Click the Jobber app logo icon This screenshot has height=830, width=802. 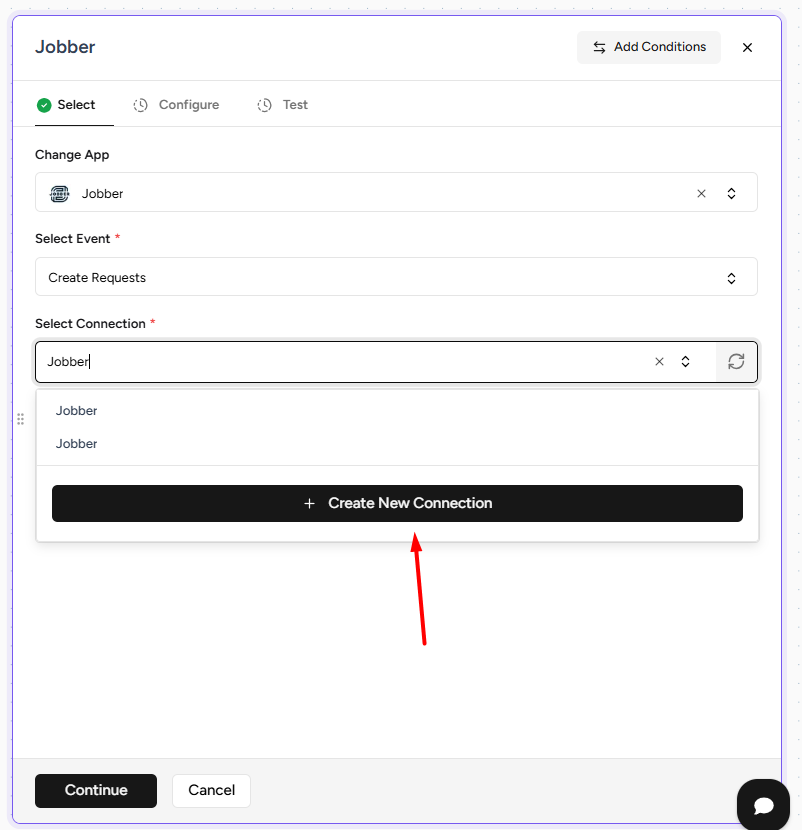pos(60,194)
